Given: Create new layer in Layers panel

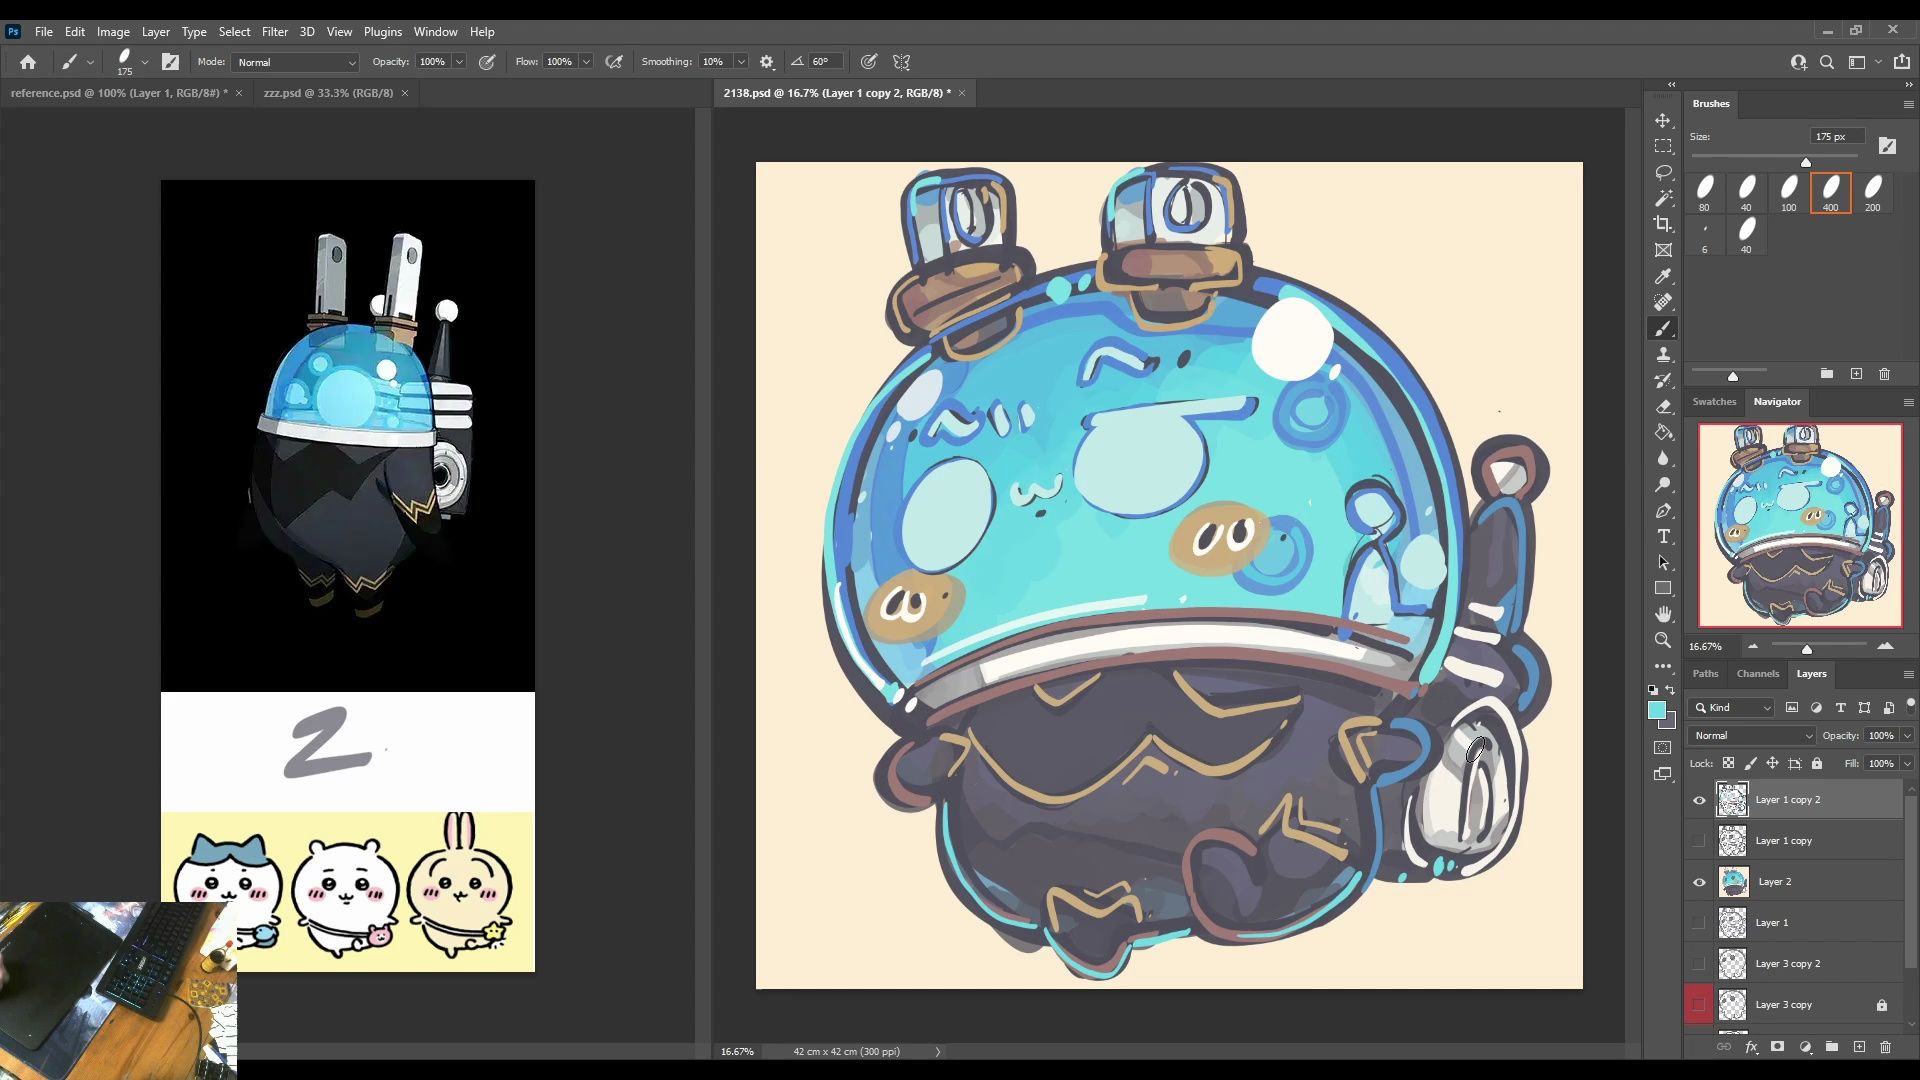Looking at the screenshot, I should (1859, 1047).
